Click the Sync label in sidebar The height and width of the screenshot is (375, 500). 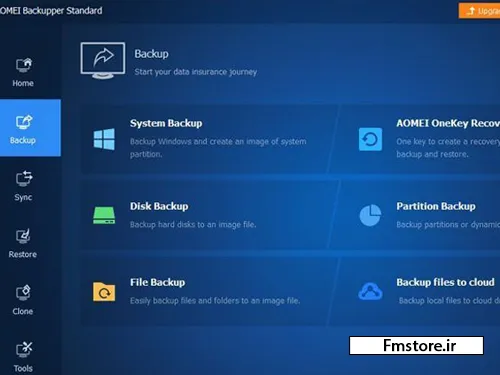23,197
